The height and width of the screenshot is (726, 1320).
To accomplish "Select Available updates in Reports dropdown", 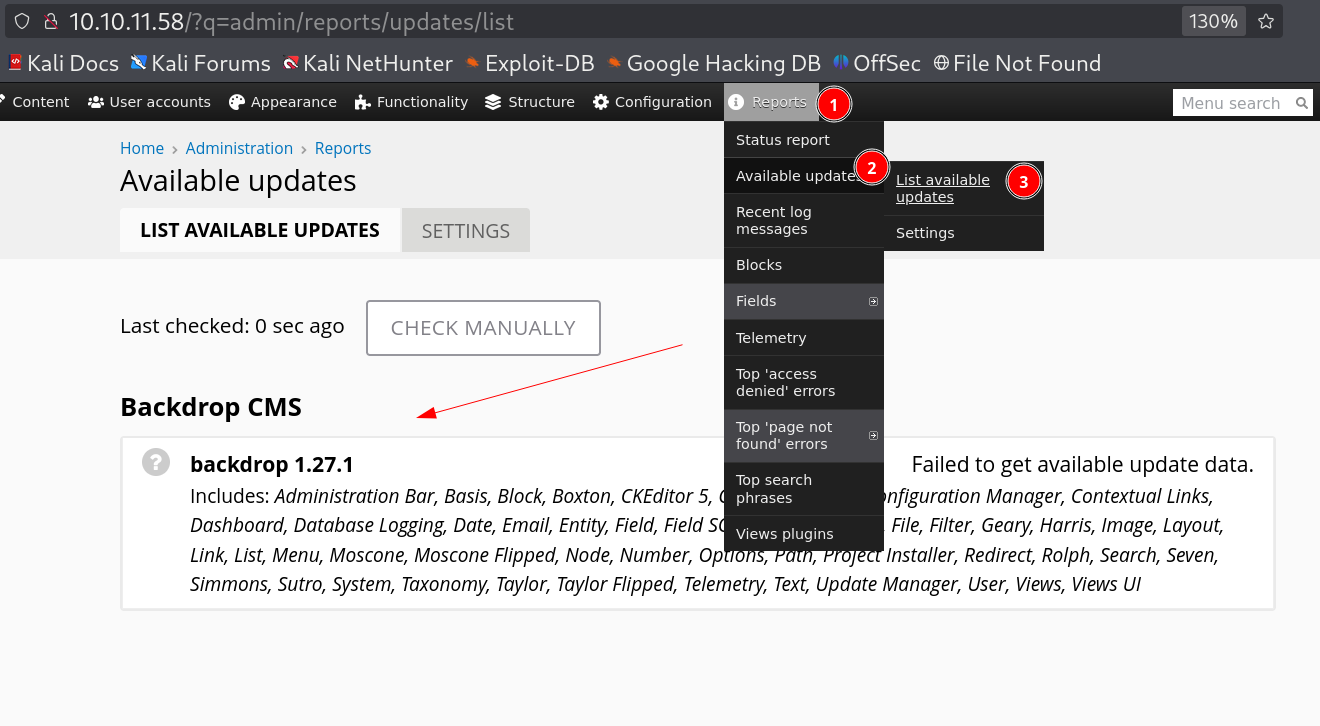I will tap(804, 176).
